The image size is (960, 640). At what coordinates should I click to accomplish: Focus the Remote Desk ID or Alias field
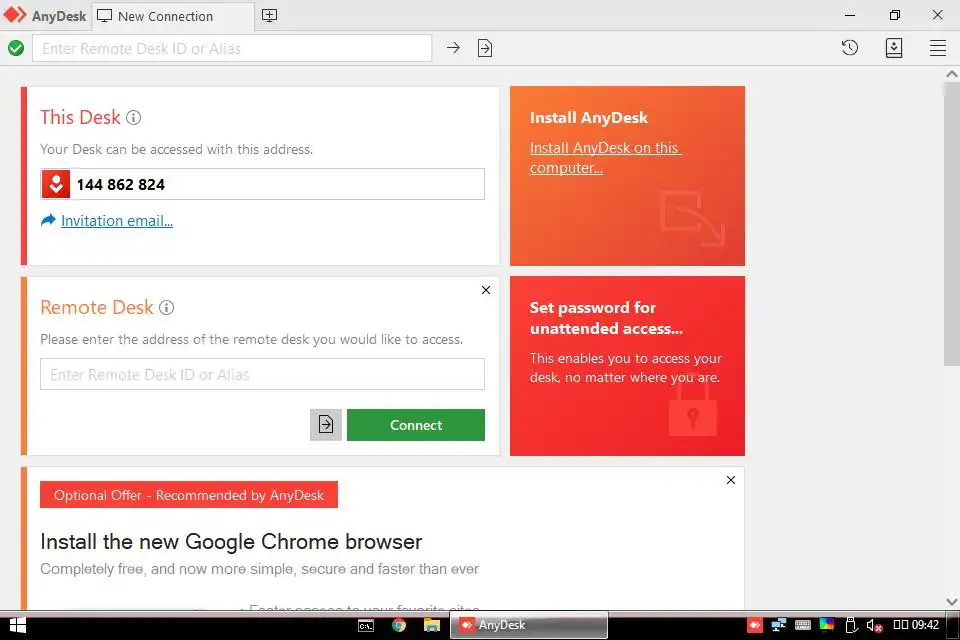coord(263,374)
